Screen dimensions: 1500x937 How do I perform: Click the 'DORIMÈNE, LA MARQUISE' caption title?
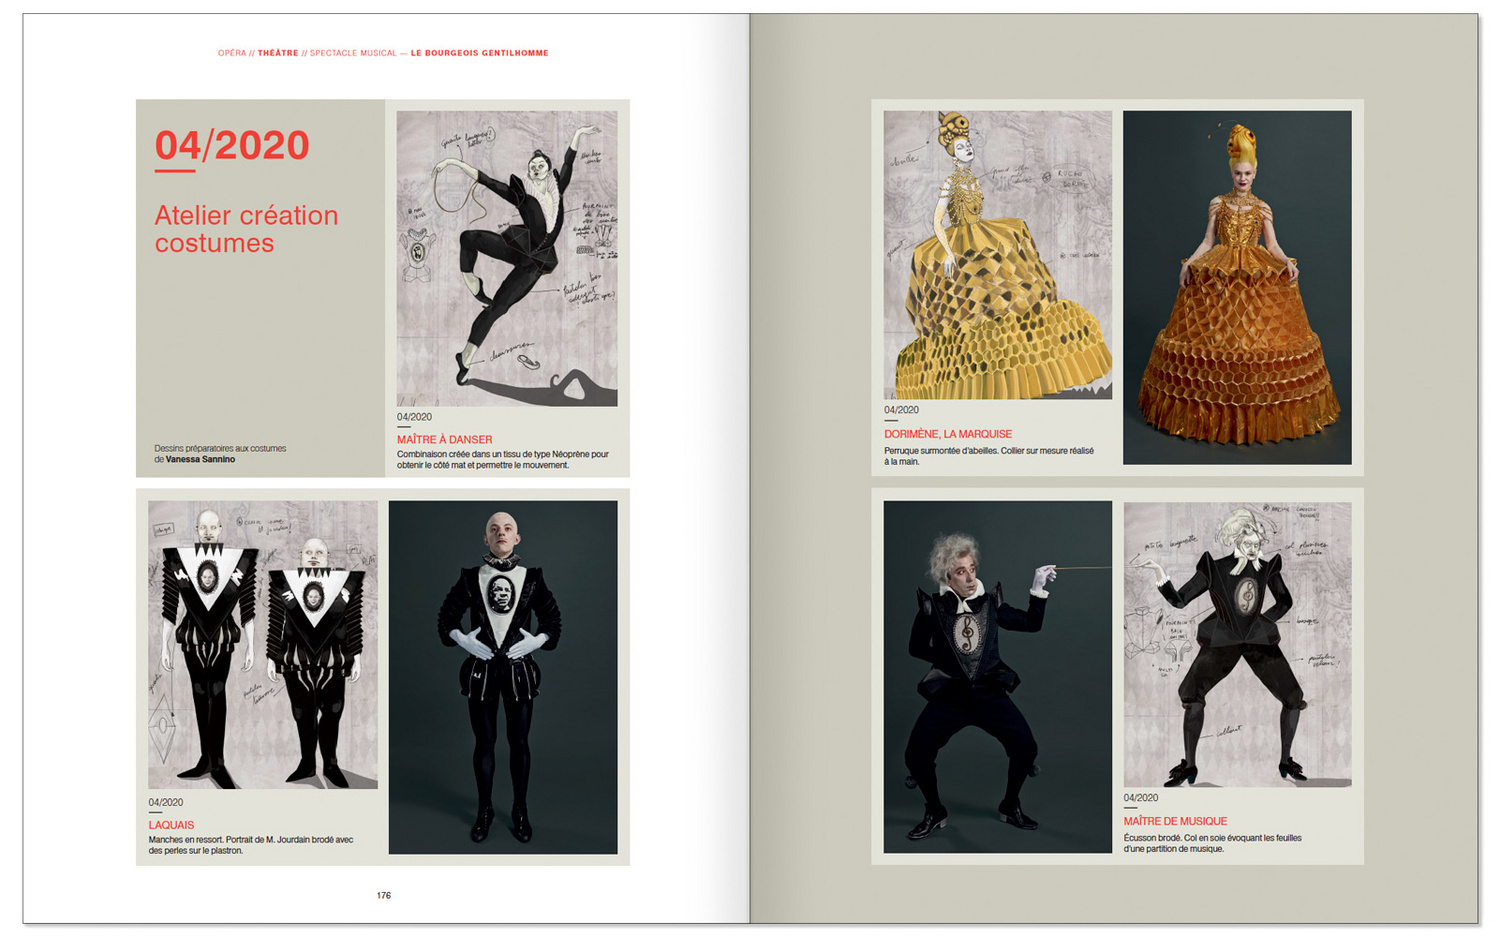tap(948, 434)
